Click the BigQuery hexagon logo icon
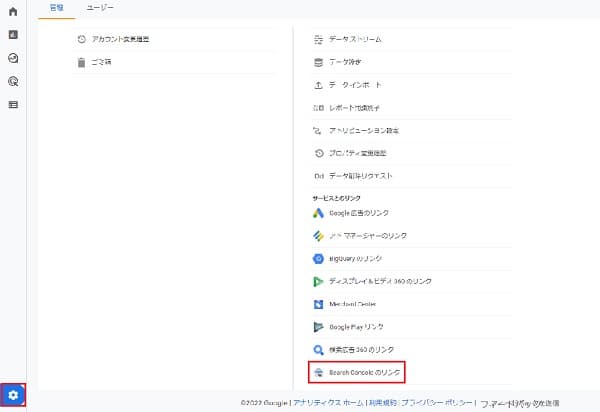 pyautogui.click(x=318, y=259)
